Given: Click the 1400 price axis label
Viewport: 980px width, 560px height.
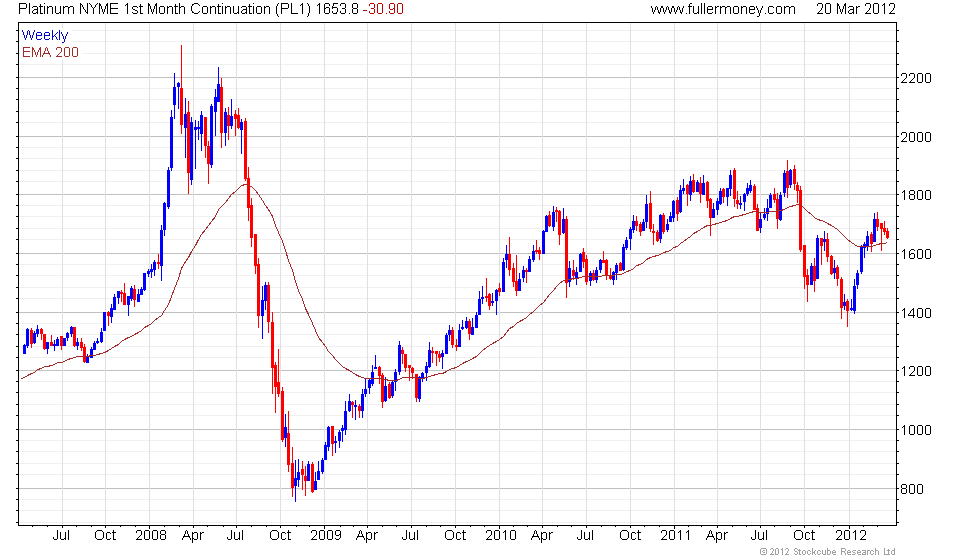Looking at the screenshot, I should point(915,313).
